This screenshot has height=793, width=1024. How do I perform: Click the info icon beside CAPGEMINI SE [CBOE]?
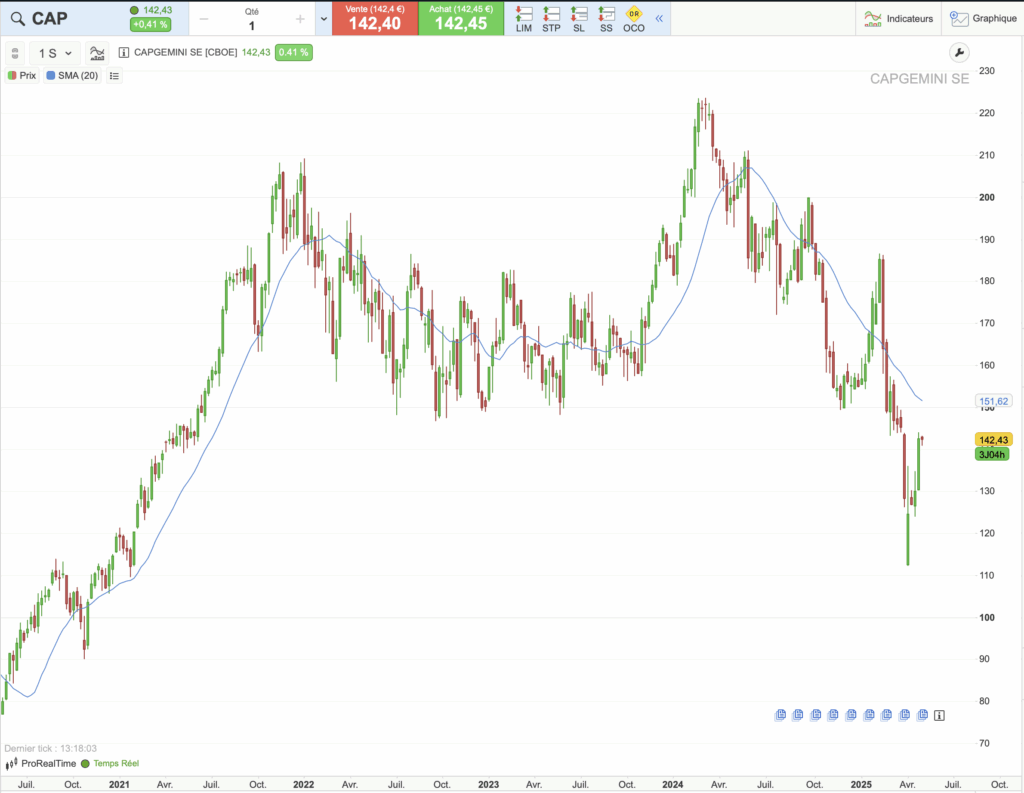coord(123,52)
